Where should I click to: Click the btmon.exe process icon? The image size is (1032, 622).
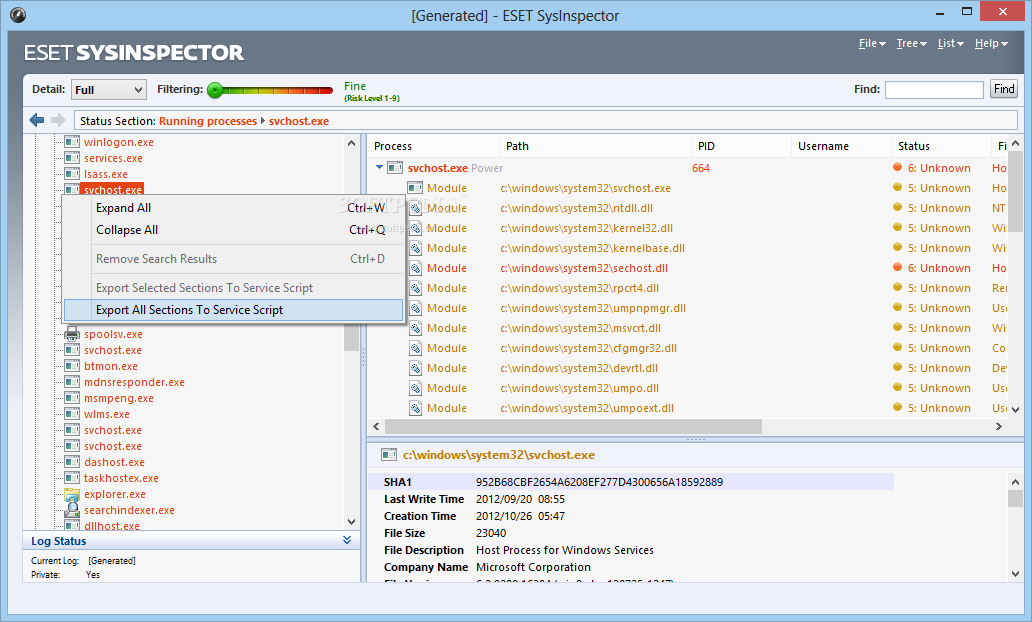click(72, 366)
